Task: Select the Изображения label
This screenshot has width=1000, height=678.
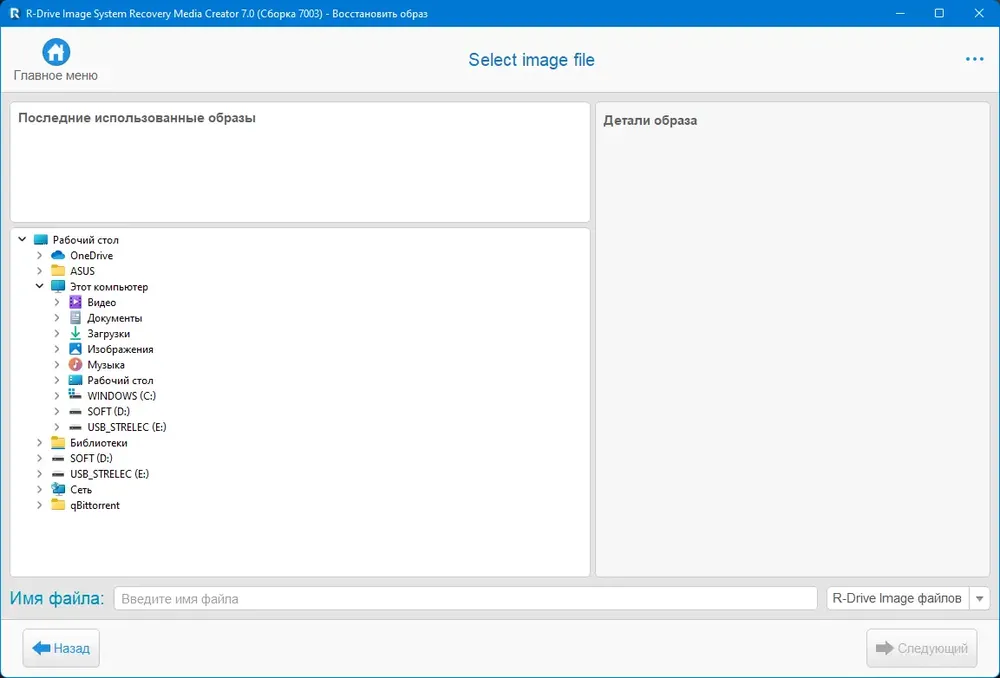Action: [x=121, y=349]
